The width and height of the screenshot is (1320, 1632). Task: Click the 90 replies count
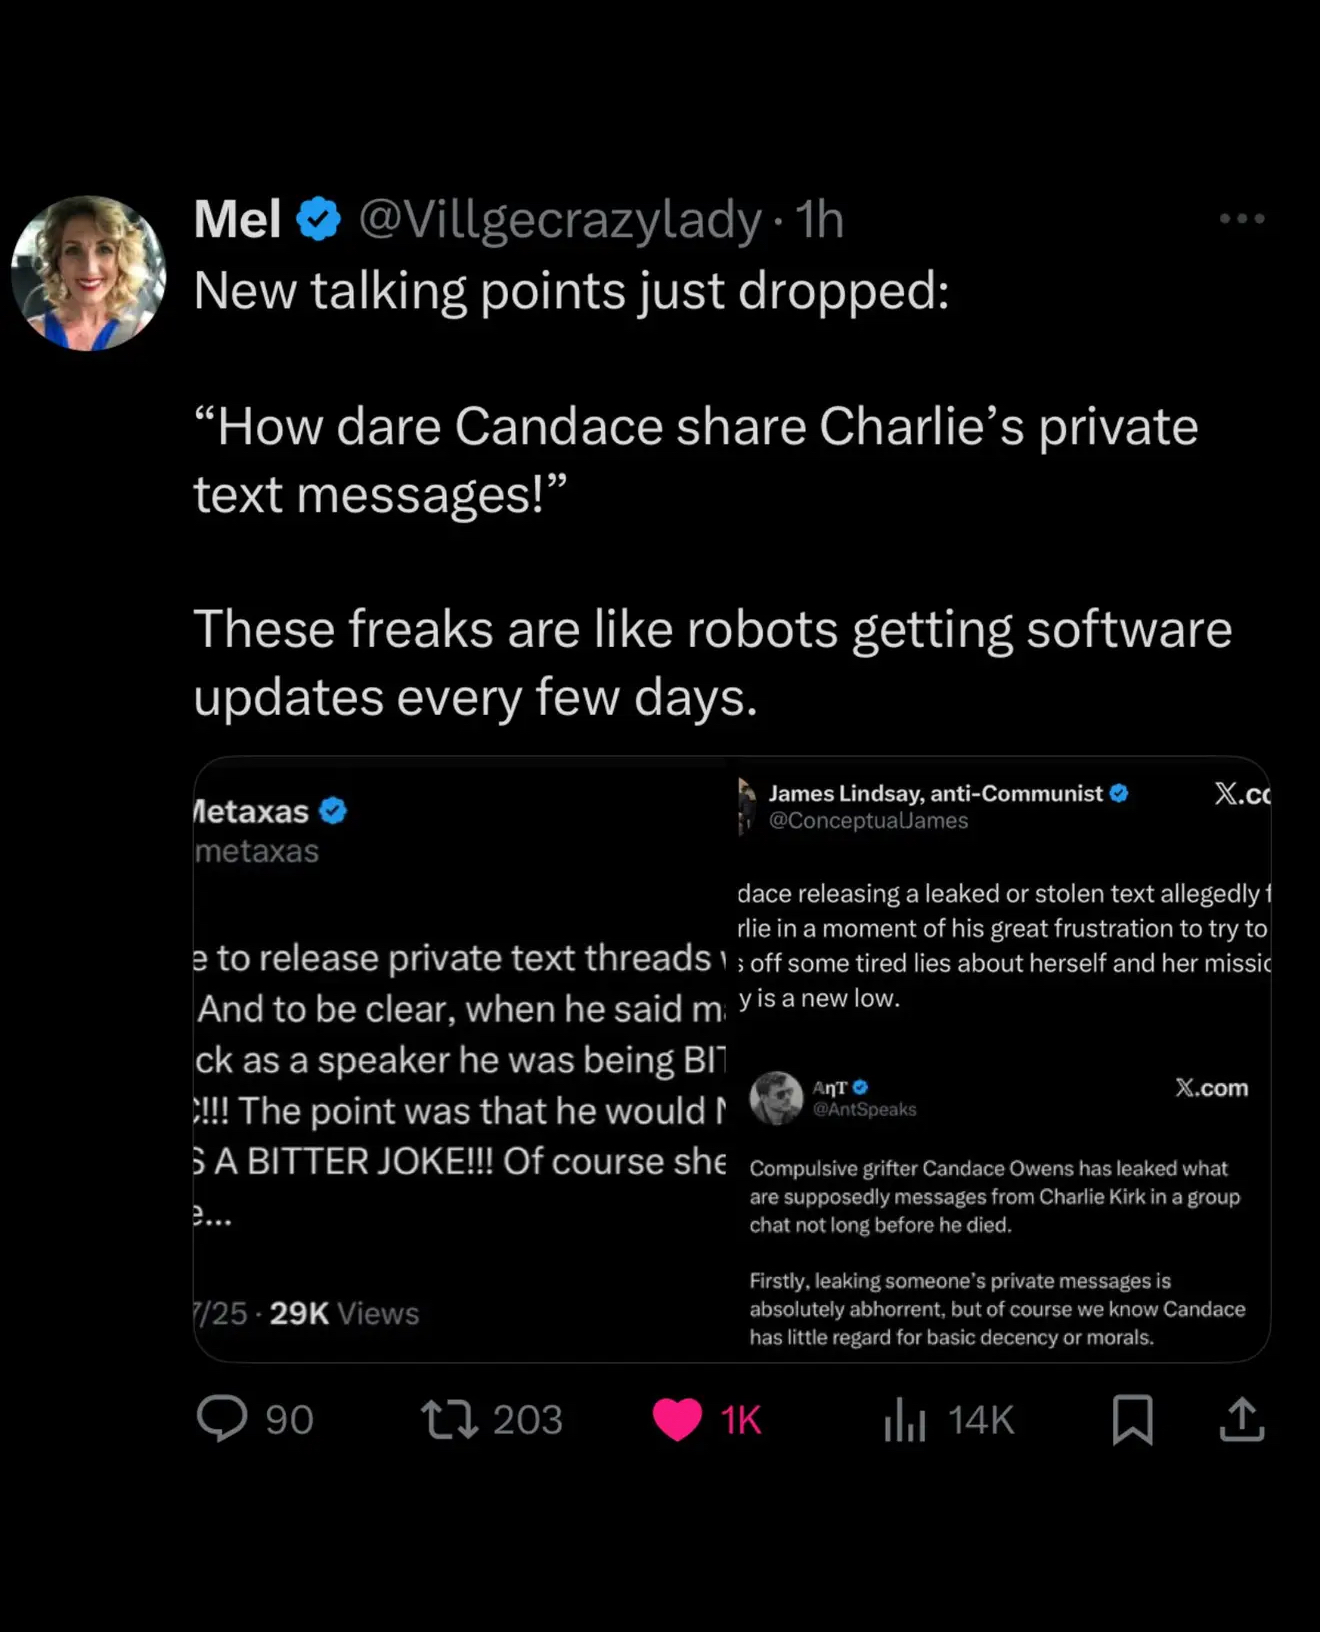coord(289,1420)
